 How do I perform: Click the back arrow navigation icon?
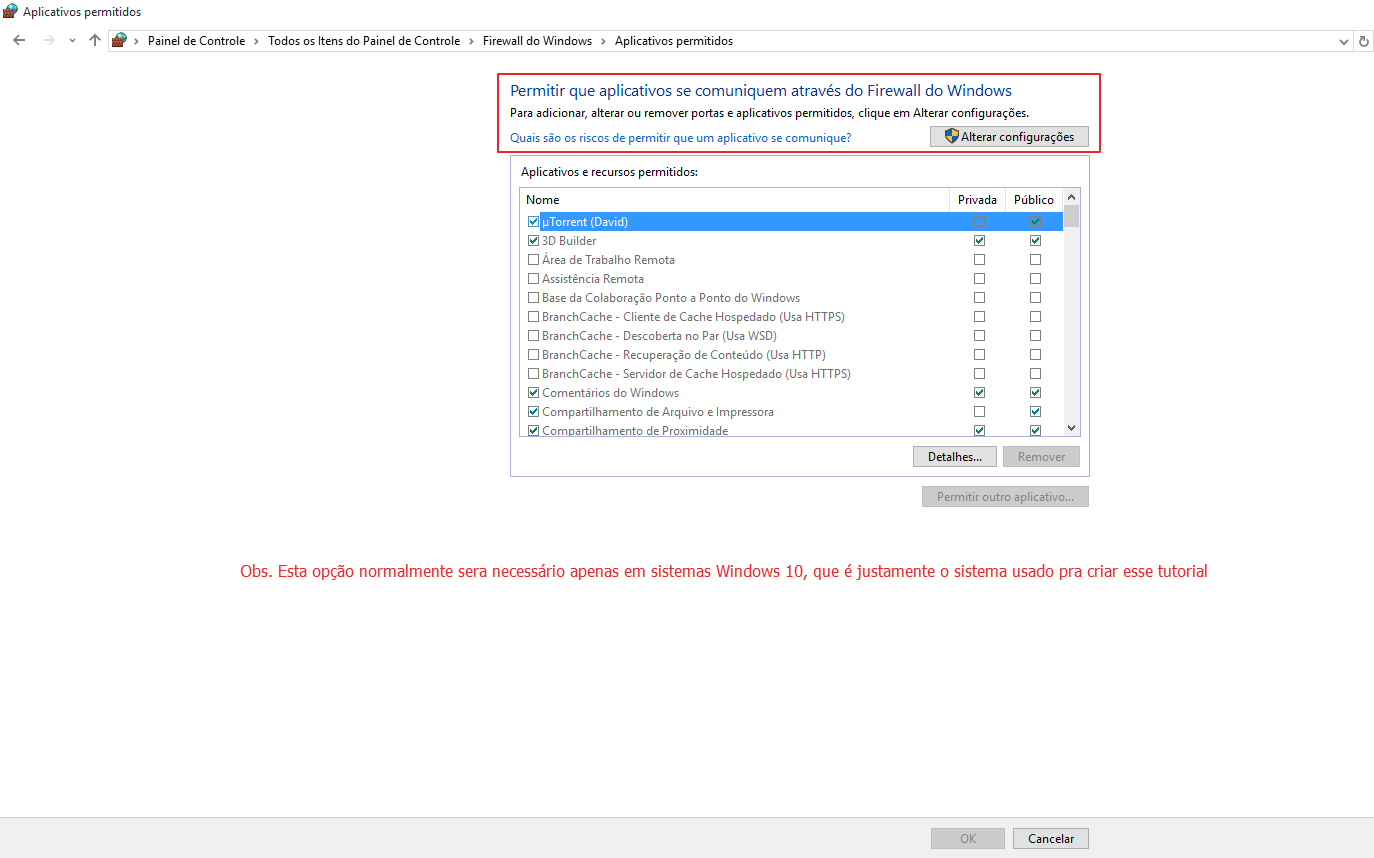[x=19, y=41]
